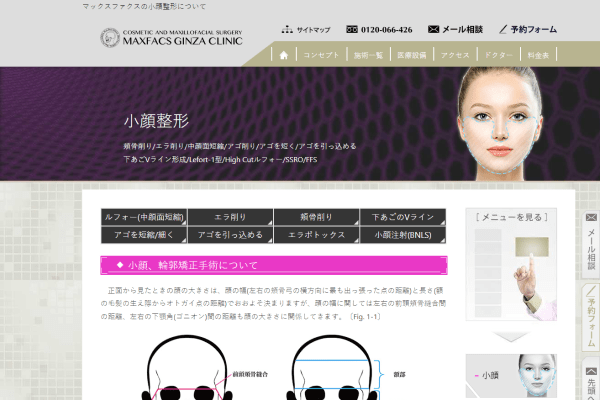Click the マックスファクスの小顔整形について top text

pos(144,7)
